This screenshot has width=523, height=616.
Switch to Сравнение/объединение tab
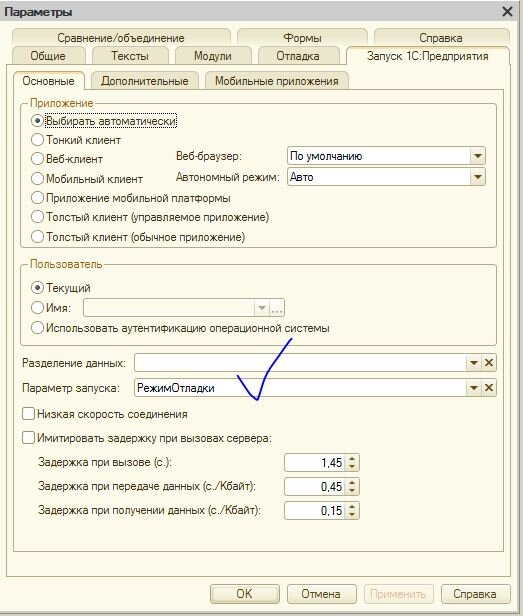point(121,38)
